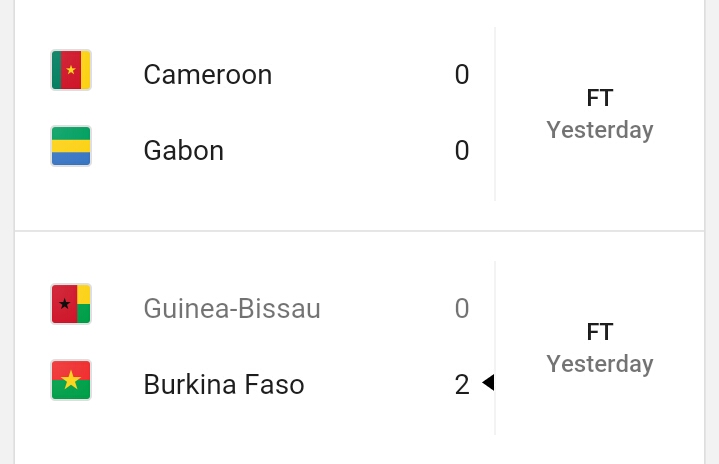Image resolution: width=719 pixels, height=464 pixels.
Task: Click the Cameroon flag icon
Action: point(71,70)
